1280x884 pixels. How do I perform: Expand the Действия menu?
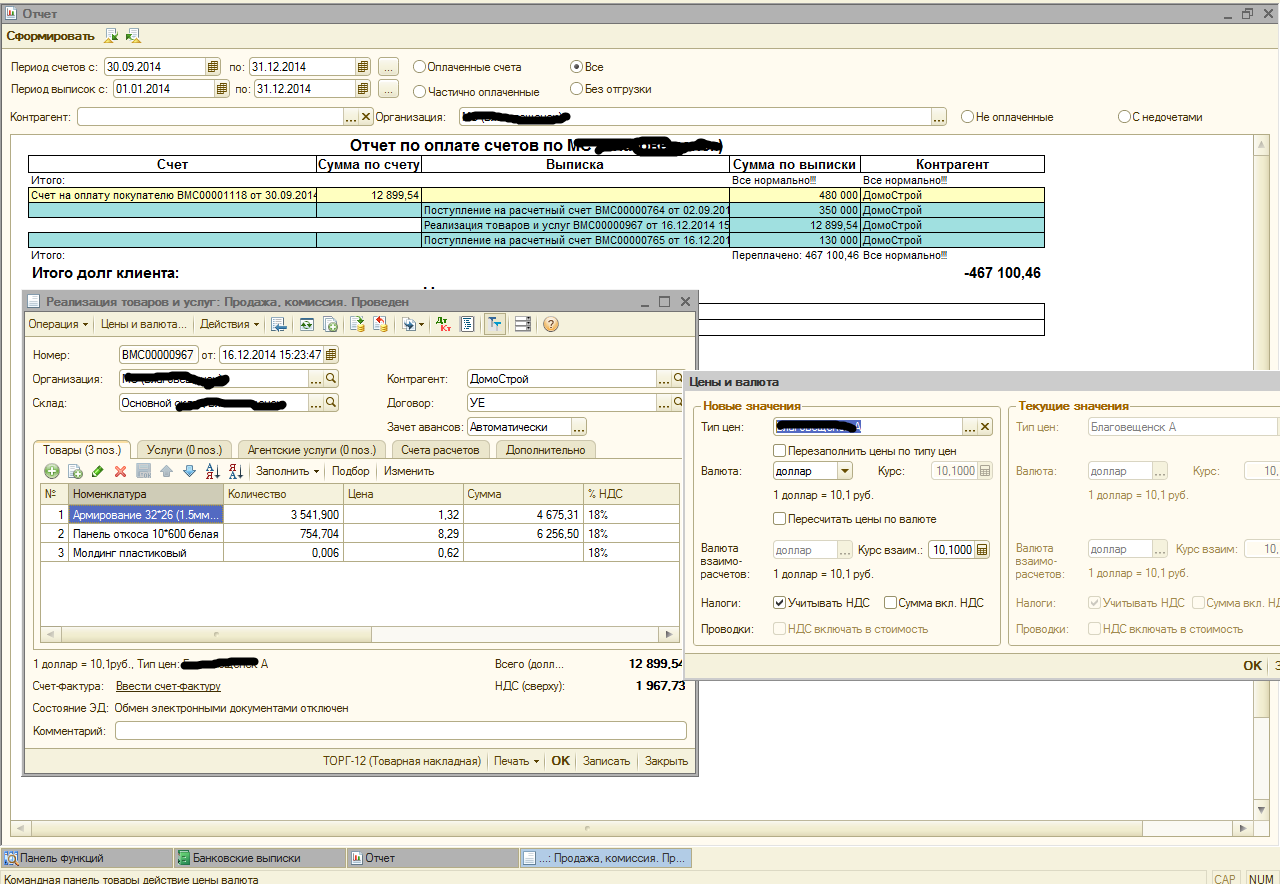point(230,324)
